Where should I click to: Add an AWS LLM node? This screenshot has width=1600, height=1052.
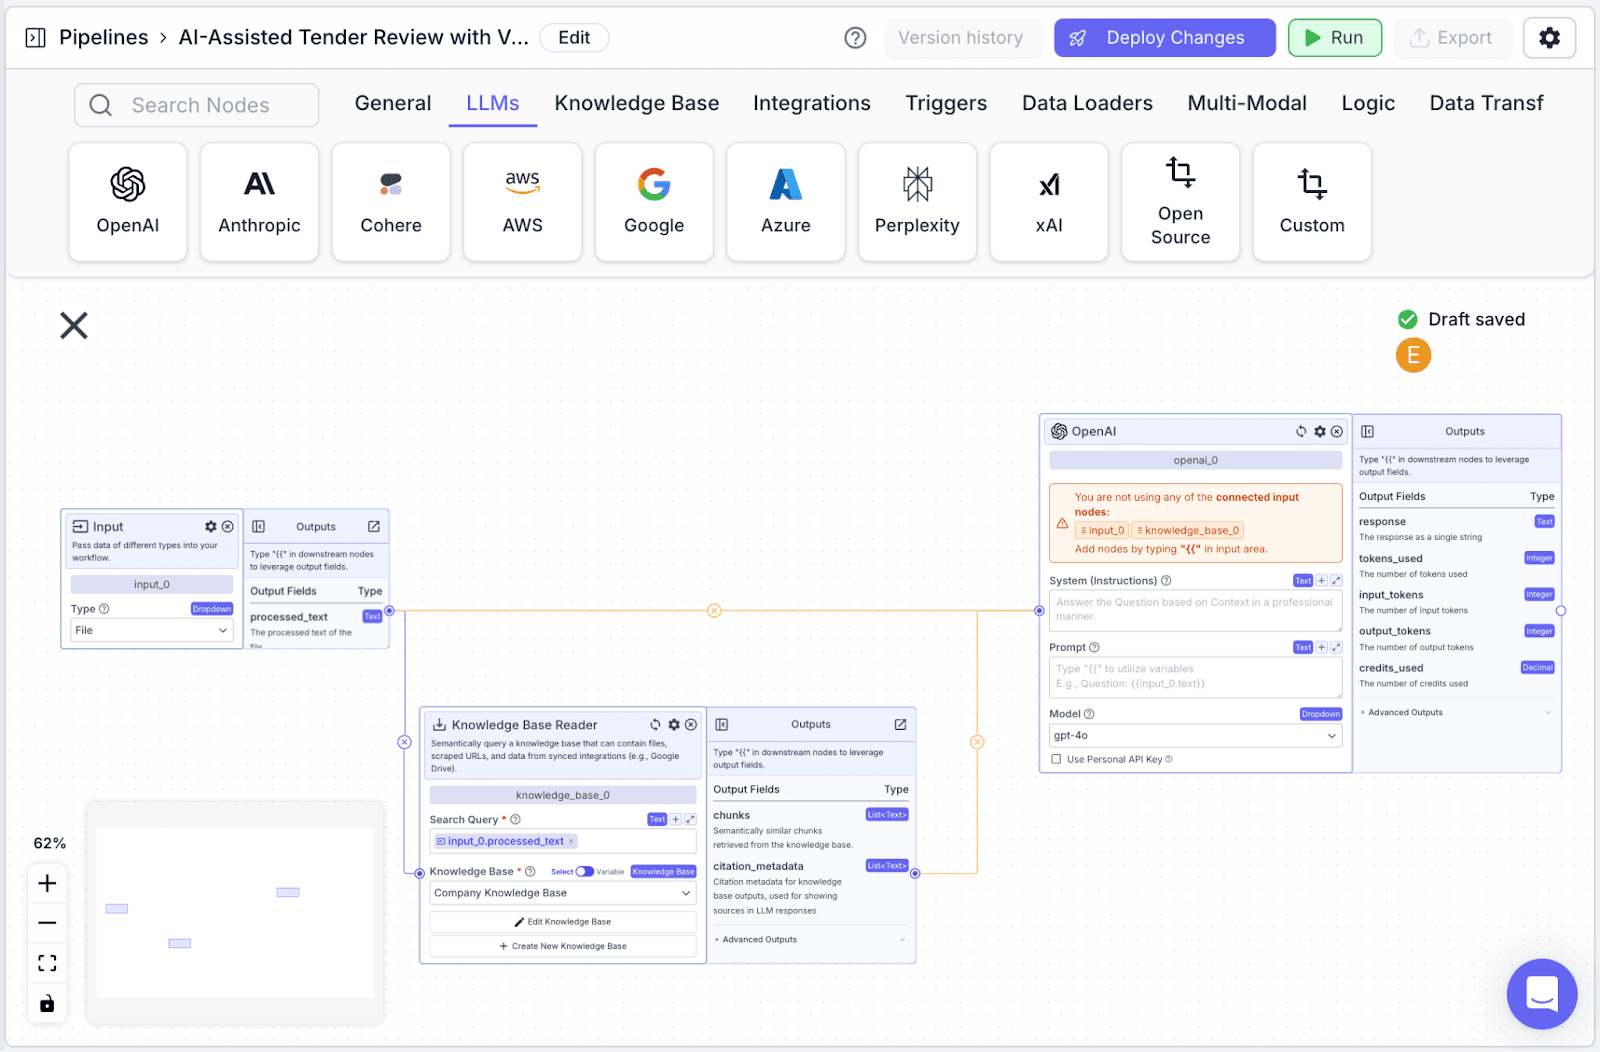522,202
